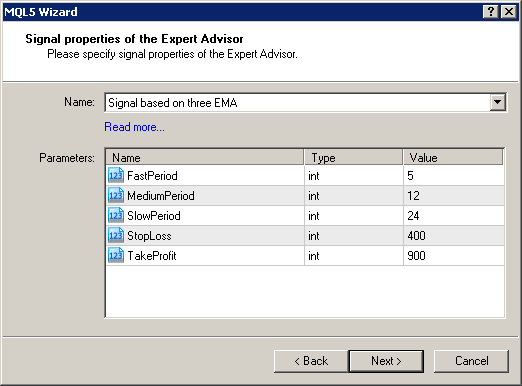Cancel the MQL5 Wizard
The image size is (522, 386).
(471, 361)
